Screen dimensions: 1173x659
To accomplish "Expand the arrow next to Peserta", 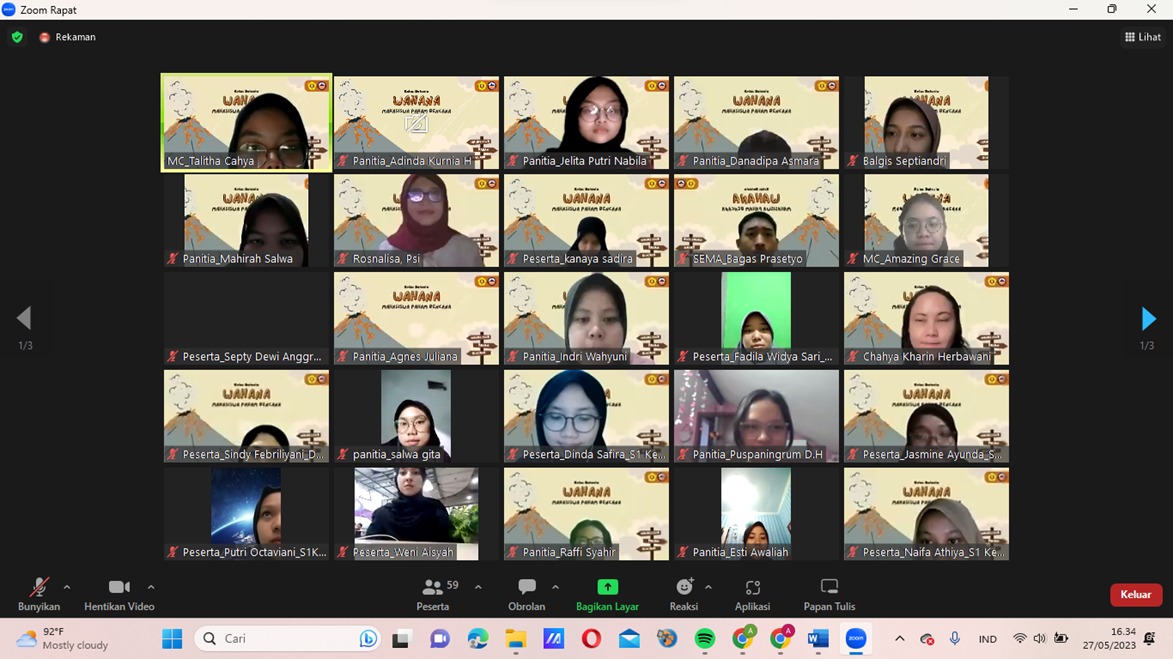I will [x=478, y=587].
